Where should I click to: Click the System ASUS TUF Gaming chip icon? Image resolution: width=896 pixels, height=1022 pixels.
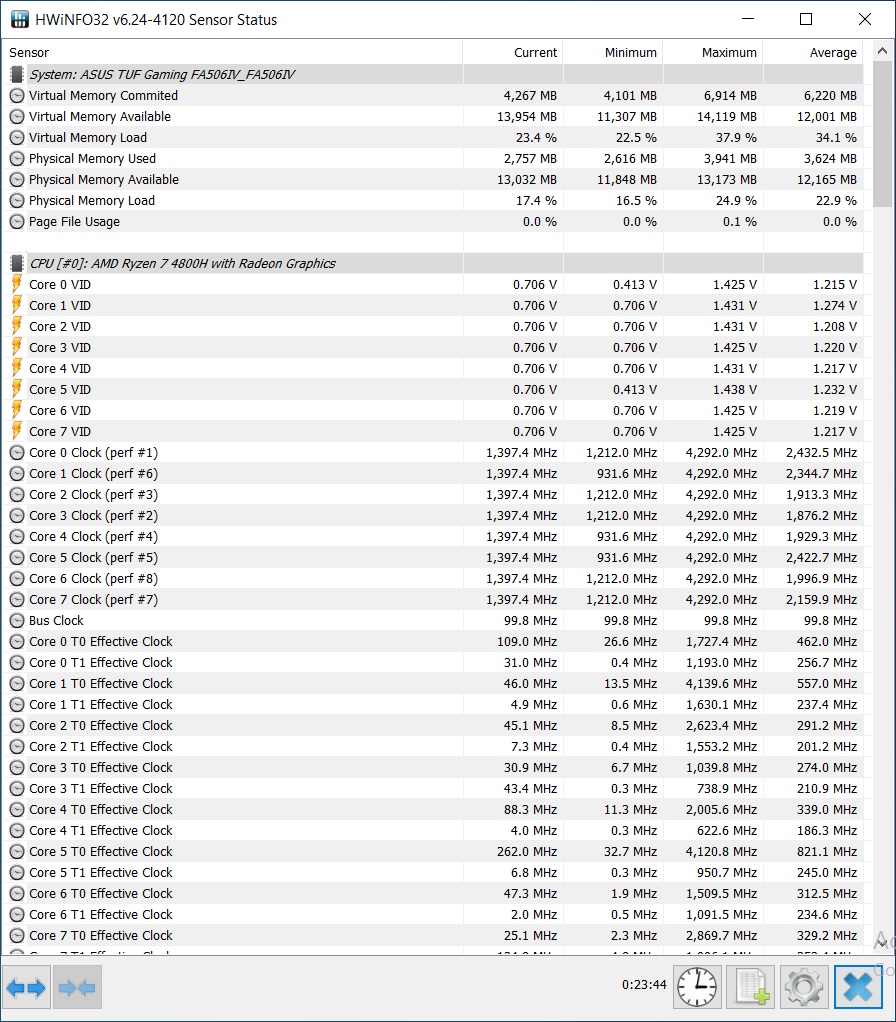coord(17,74)
